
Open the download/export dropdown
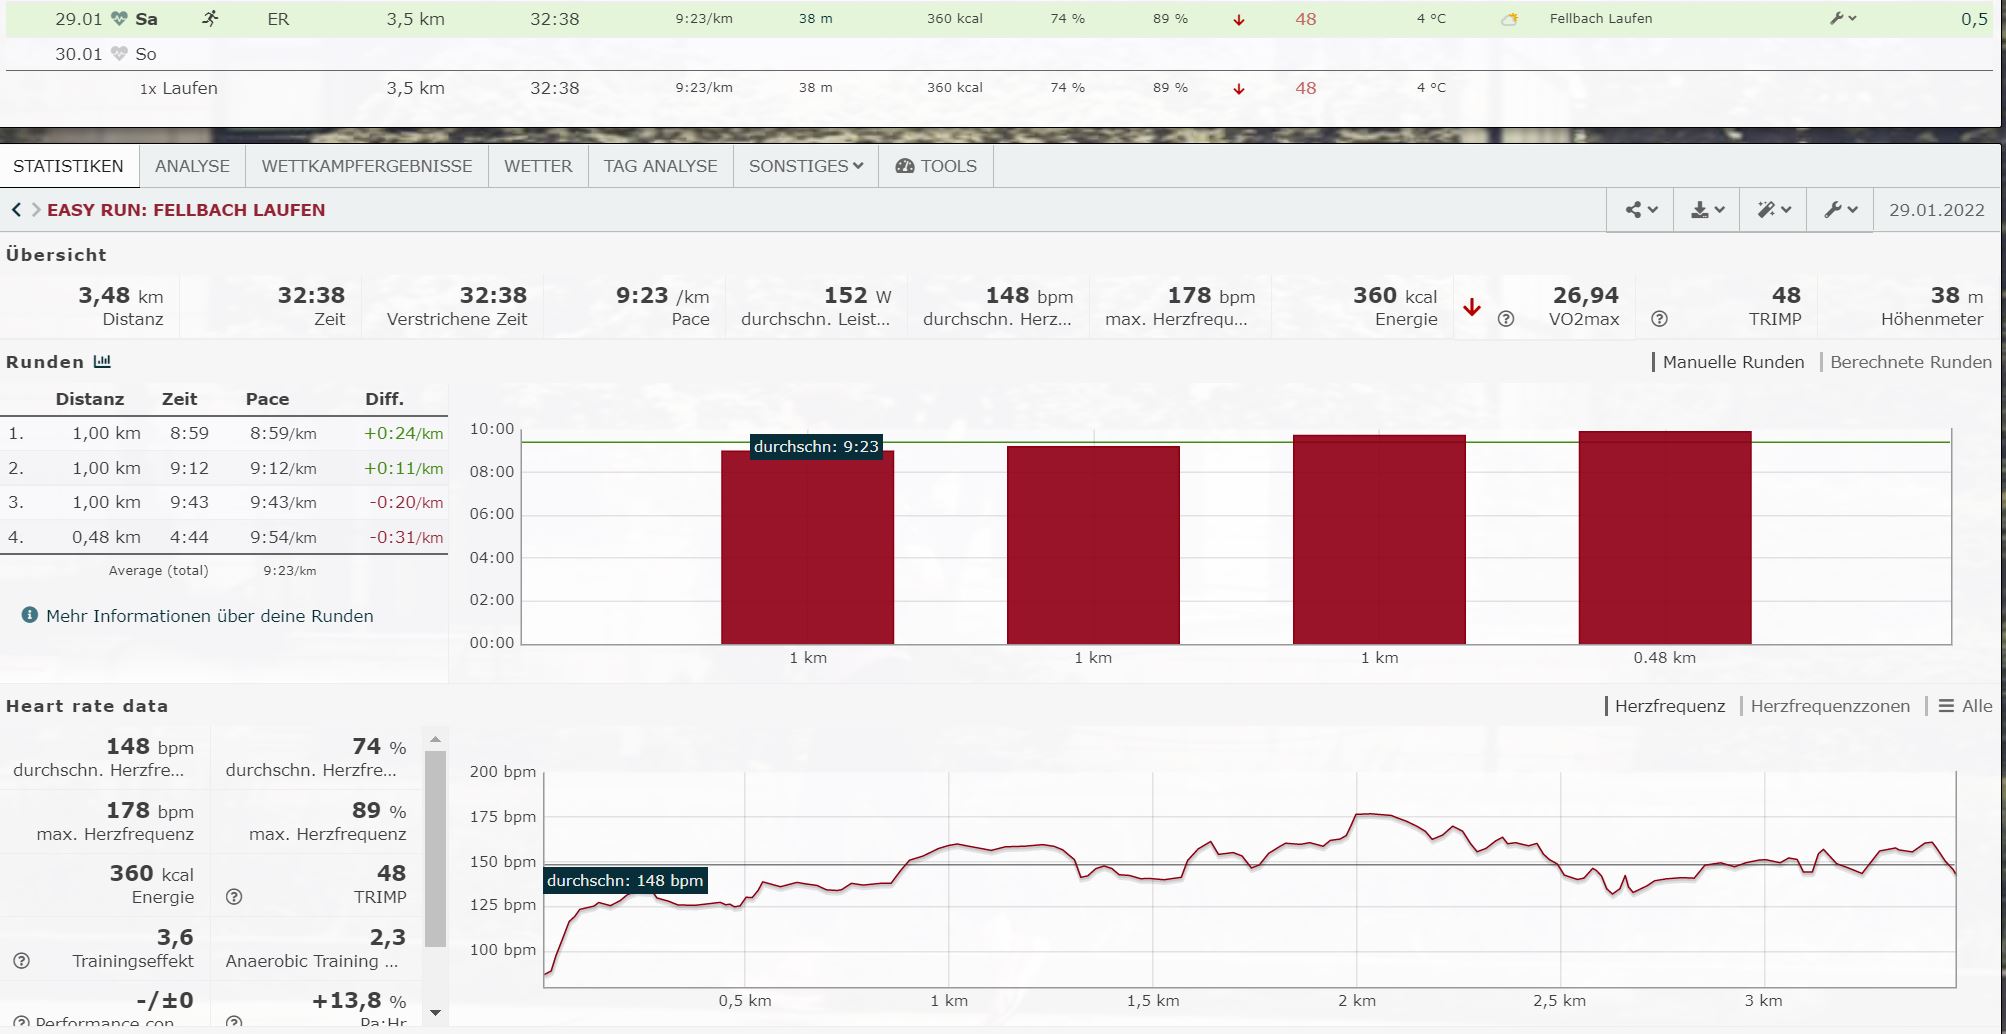coord(1707,210)
